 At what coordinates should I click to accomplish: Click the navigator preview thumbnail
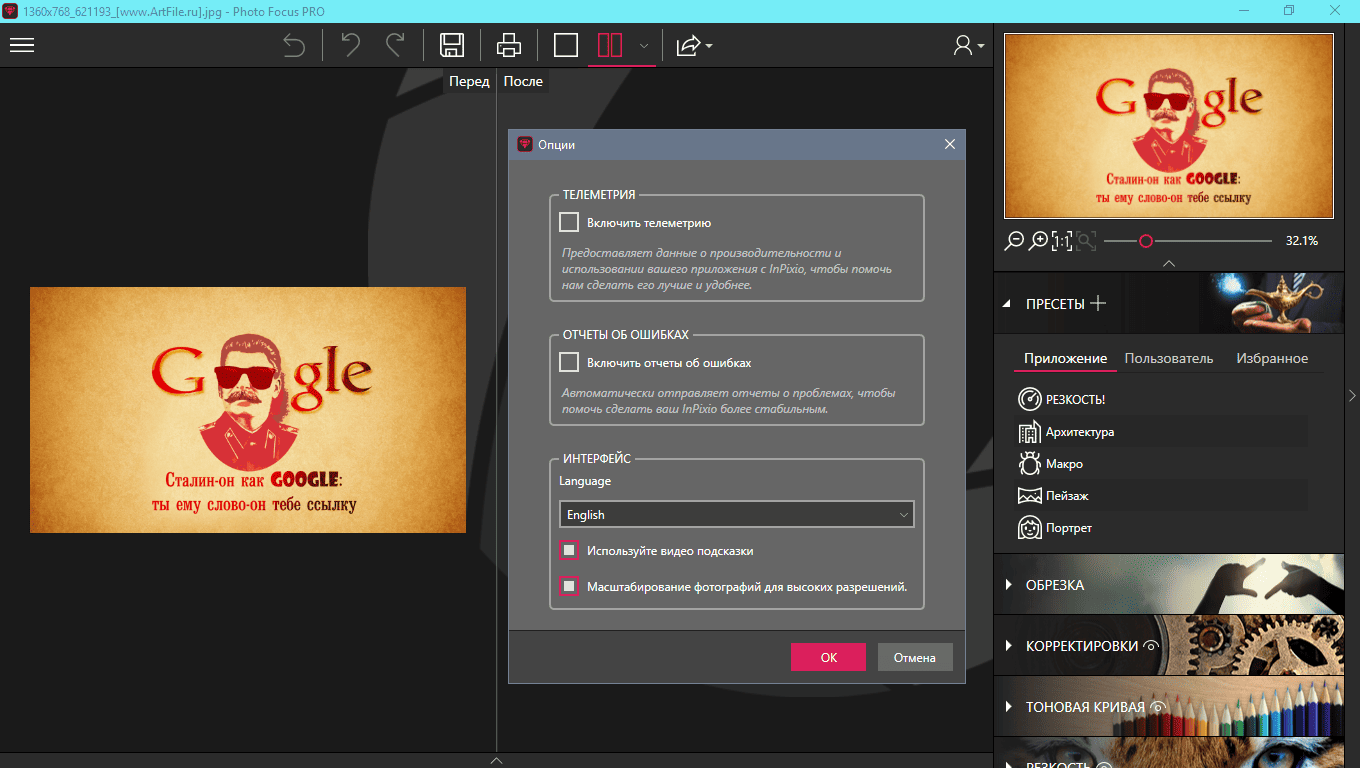pos(1169,126)
